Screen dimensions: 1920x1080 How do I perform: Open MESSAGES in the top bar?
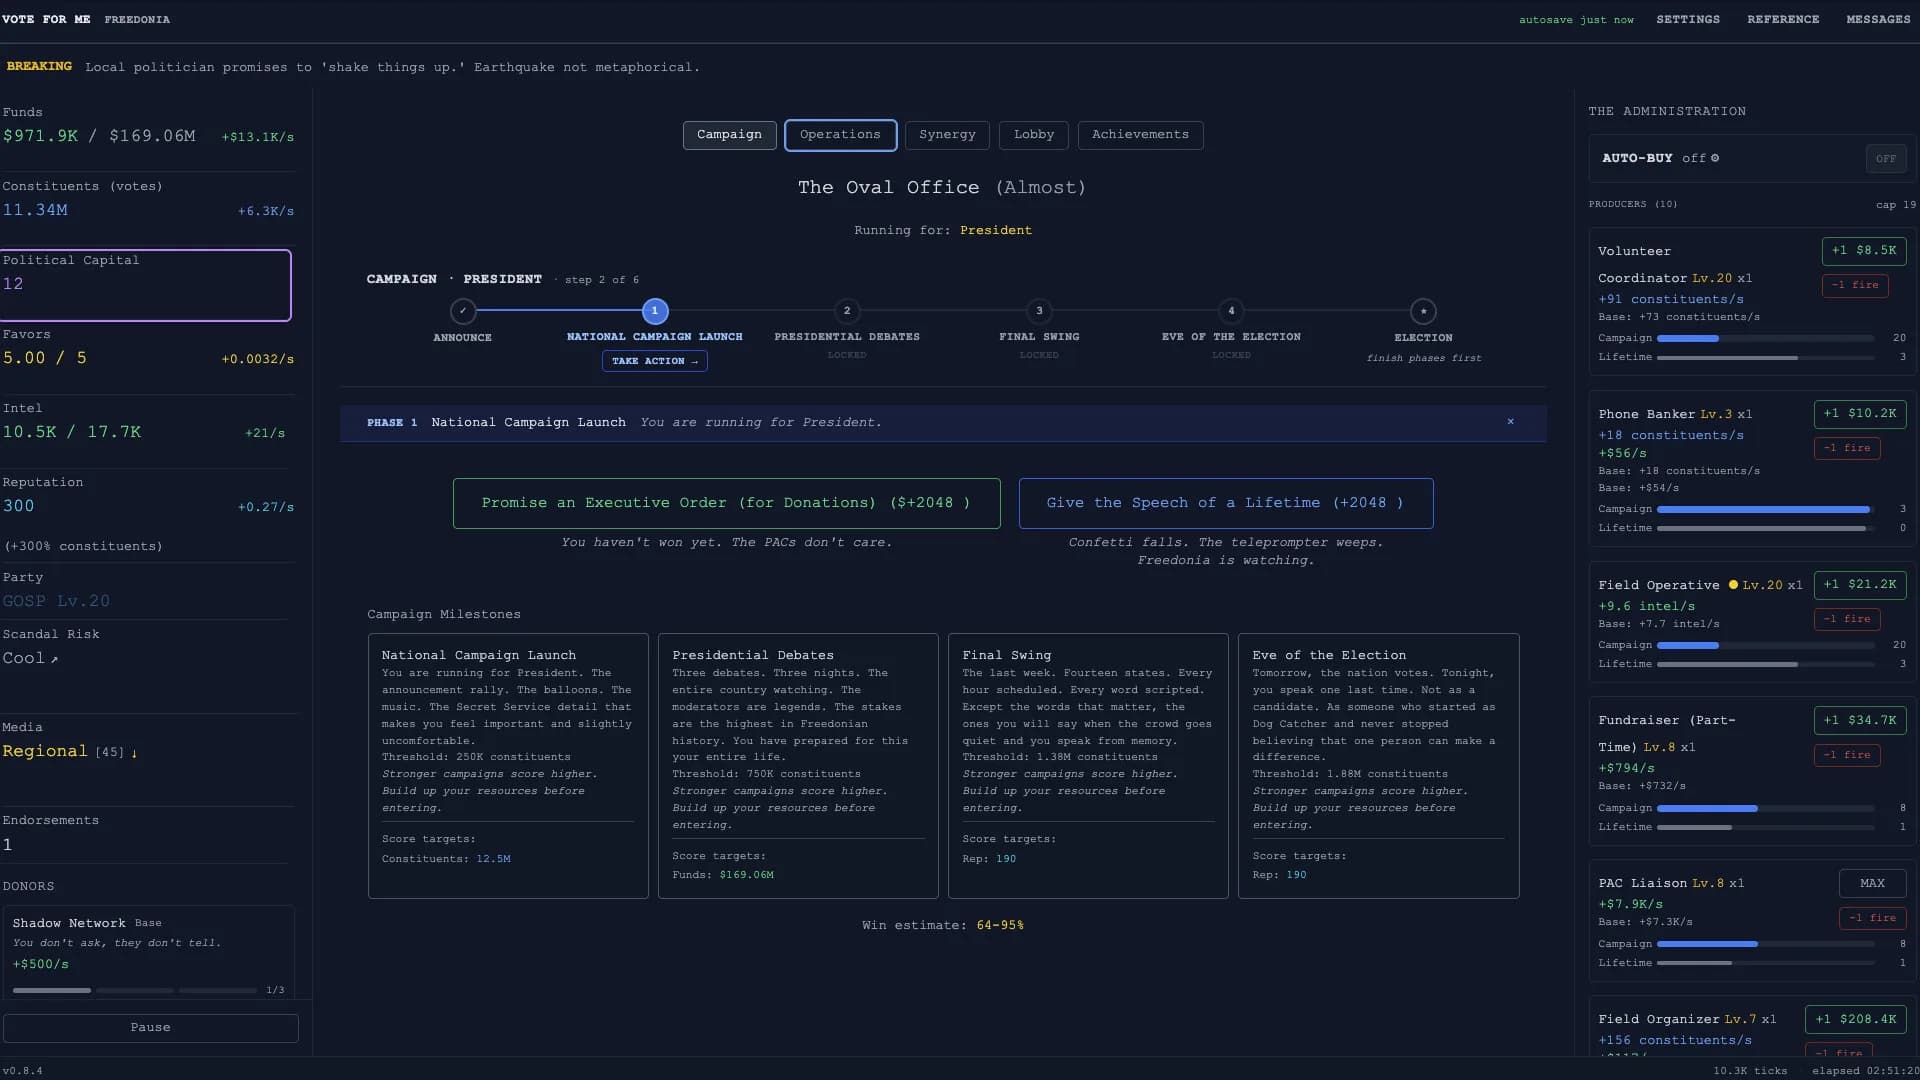click(x=1878, y=19)
